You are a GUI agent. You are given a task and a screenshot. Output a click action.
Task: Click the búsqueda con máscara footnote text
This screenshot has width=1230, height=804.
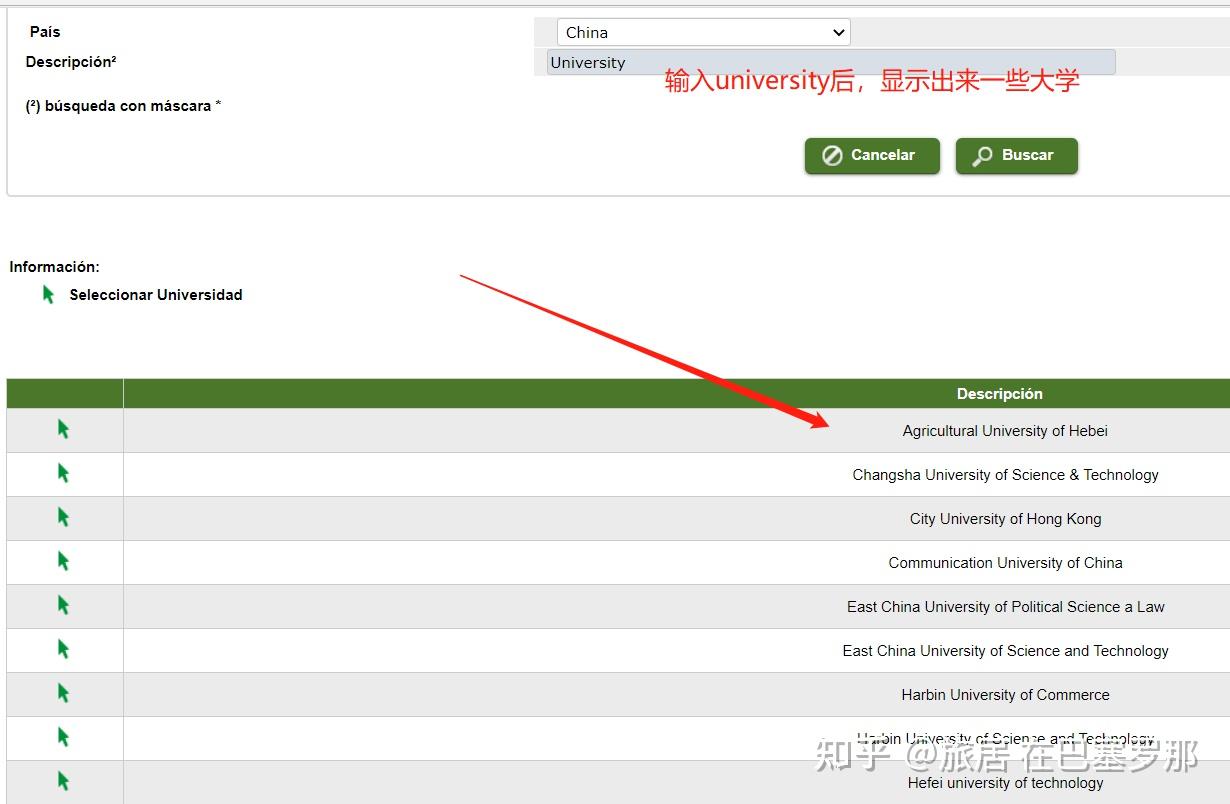pyautogui.click(x=123, y=106)
